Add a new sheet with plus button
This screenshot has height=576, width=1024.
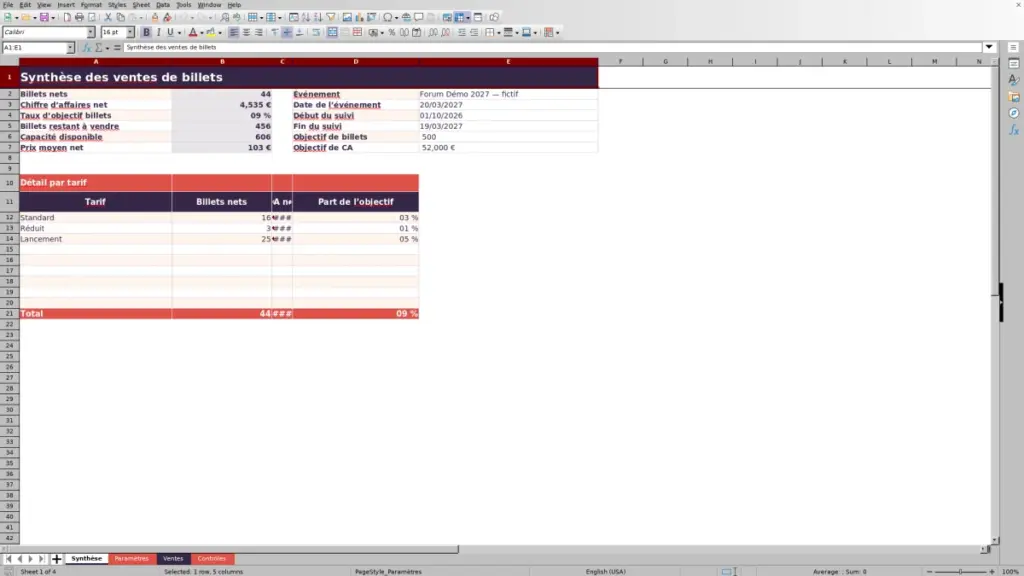(x=57, y=559)
